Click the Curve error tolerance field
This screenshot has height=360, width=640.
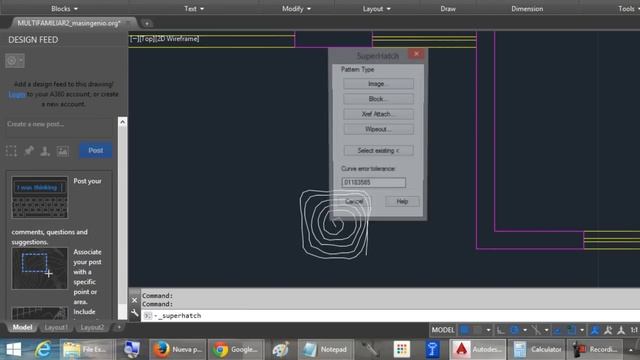click(373, 182)
